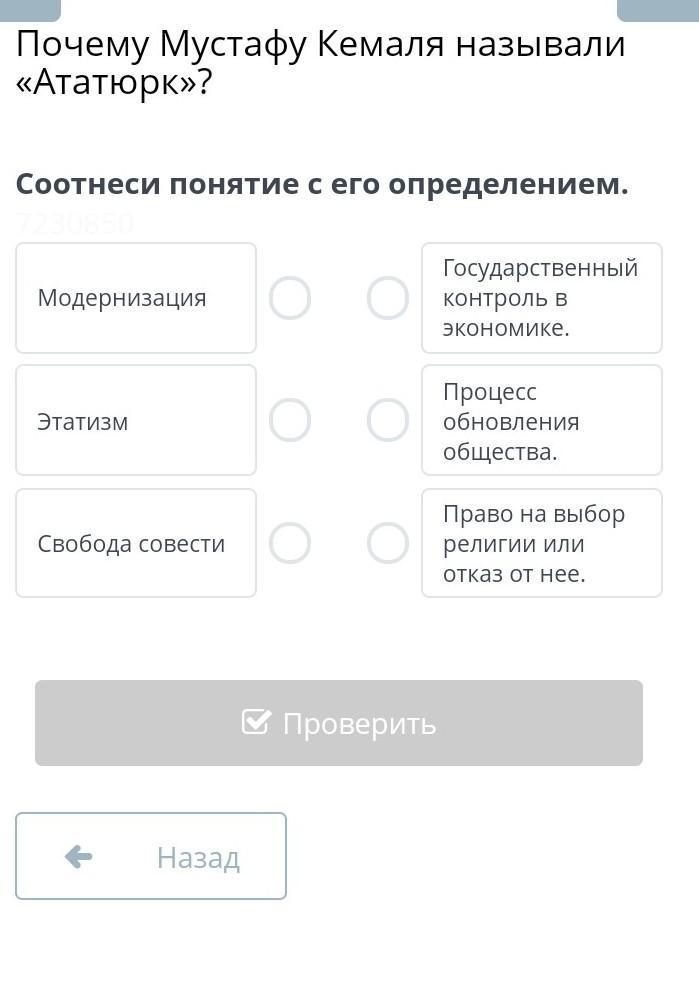Click the question heading about Мустафу Кемаля
The image size is (699, 1005).
320,63
